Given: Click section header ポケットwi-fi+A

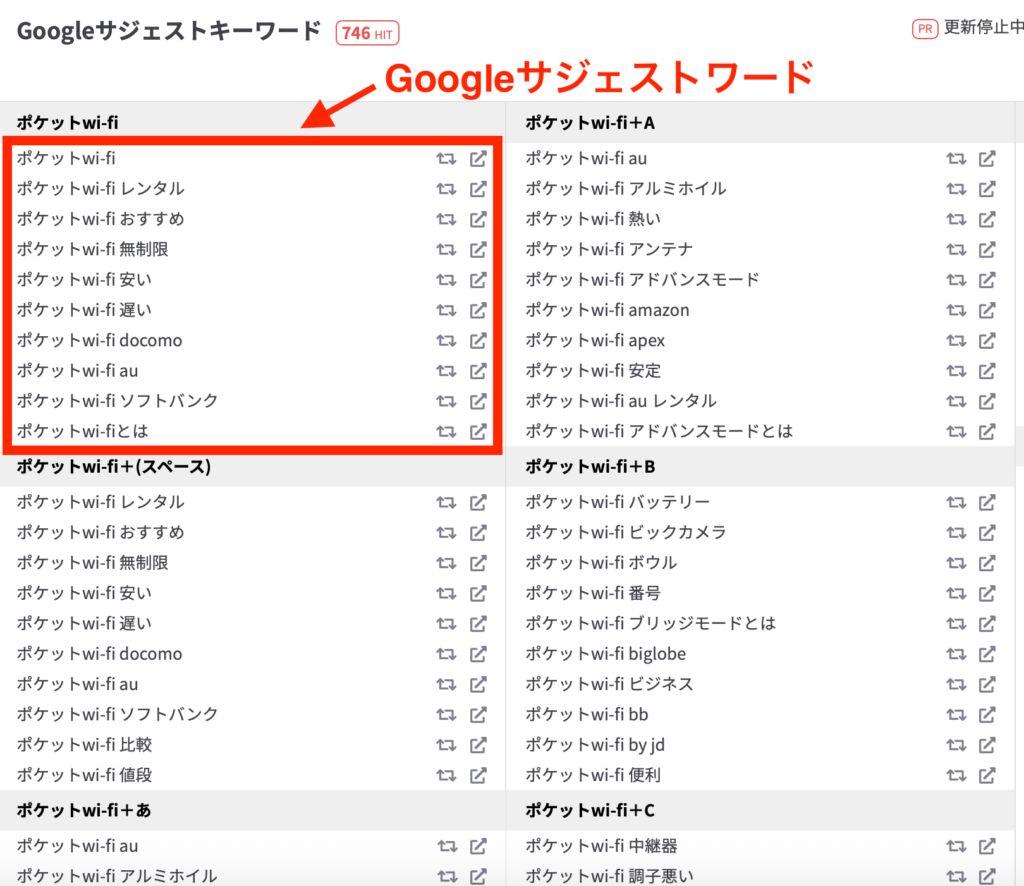Looking at the screenshot, I should [x=590, y=123].
